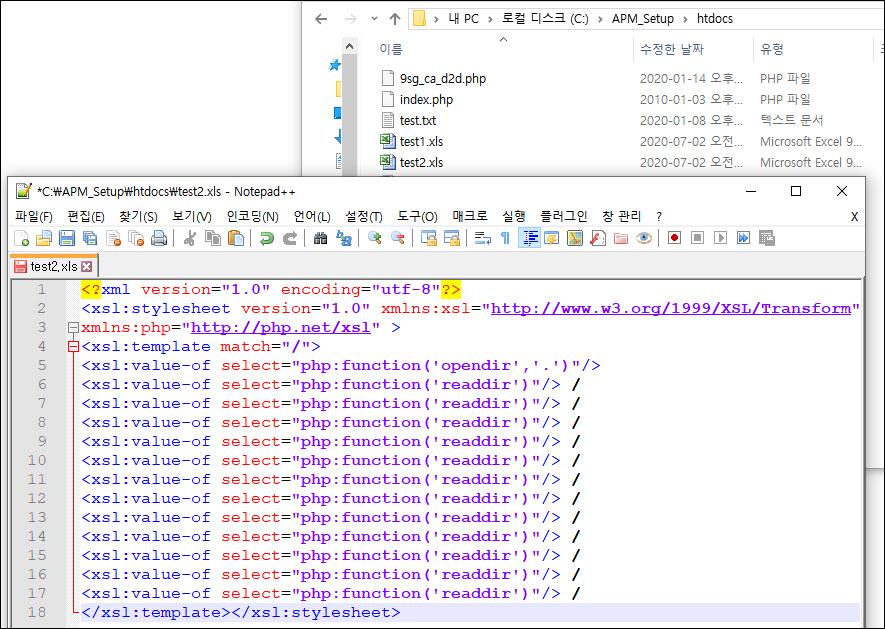This screenshot has width=885, height=629.
Task: Sort by 이름 column header in Explorer
Action: pyautogui.click(x=391, y=50)
